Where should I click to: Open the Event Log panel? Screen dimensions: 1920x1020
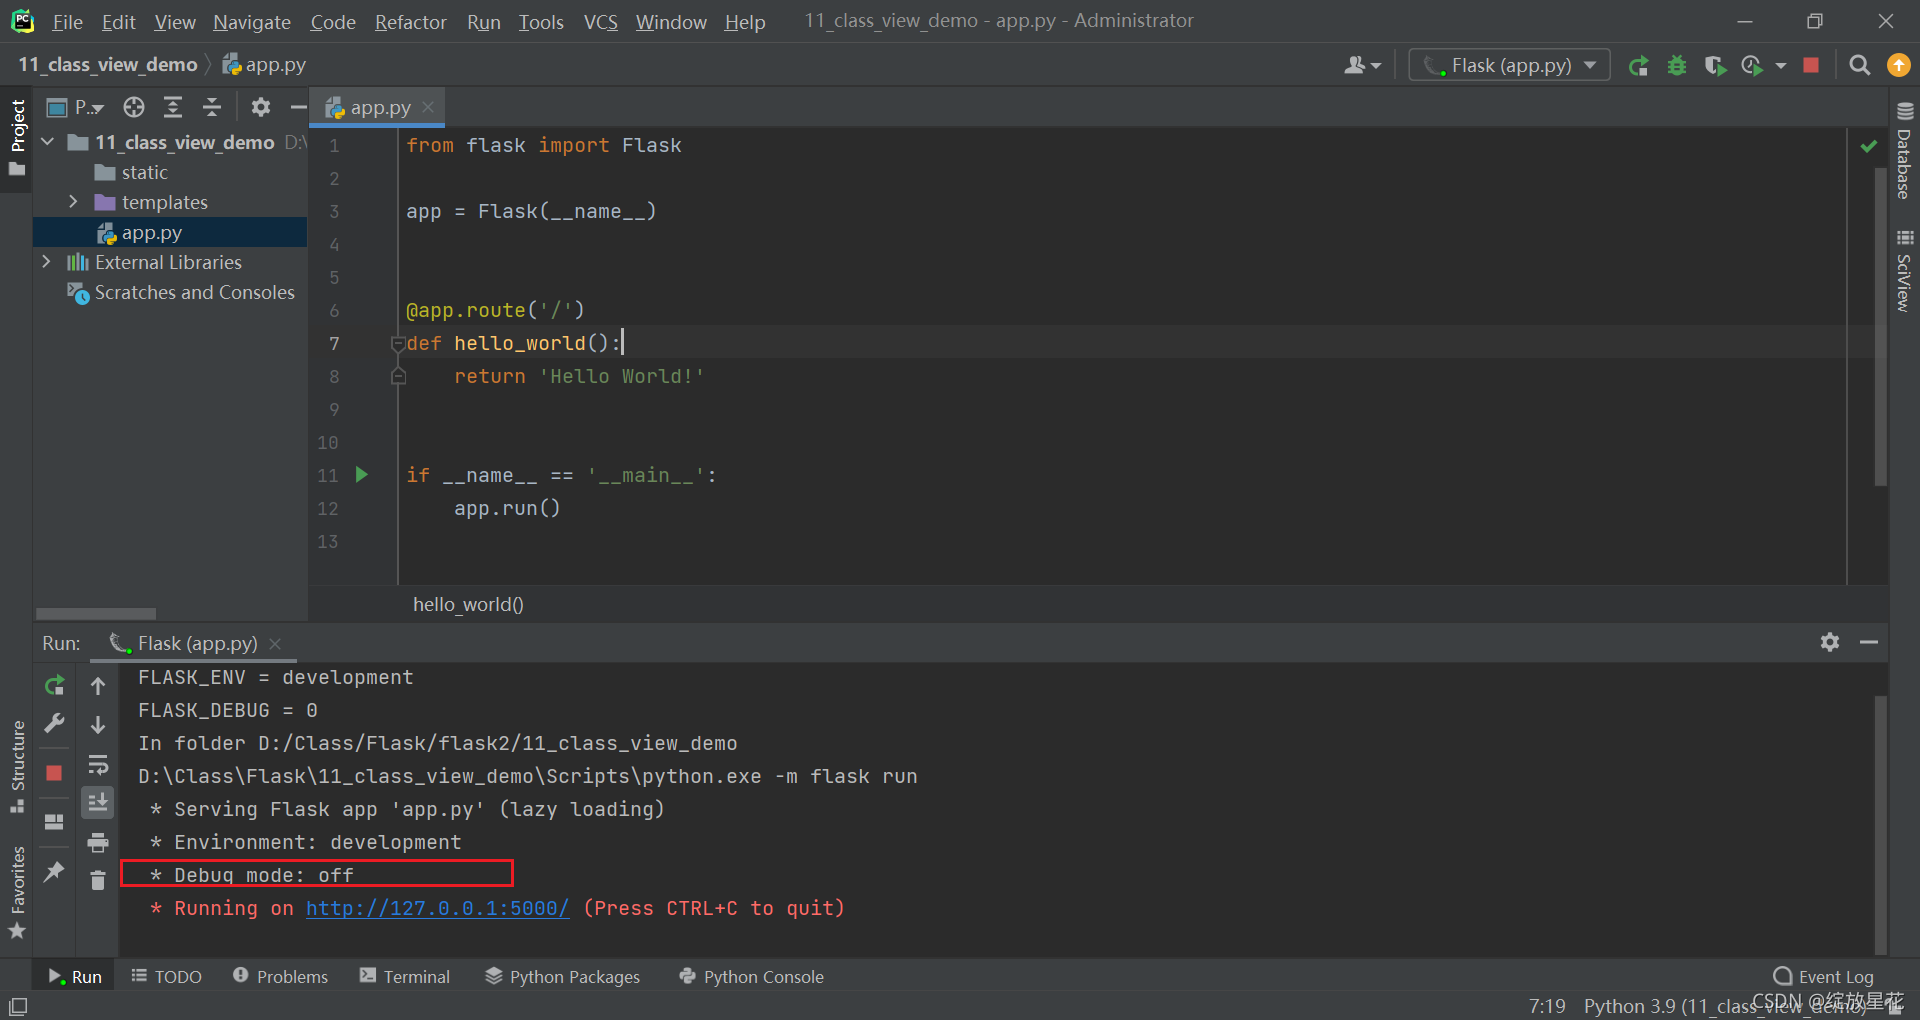coord(1835,976)
